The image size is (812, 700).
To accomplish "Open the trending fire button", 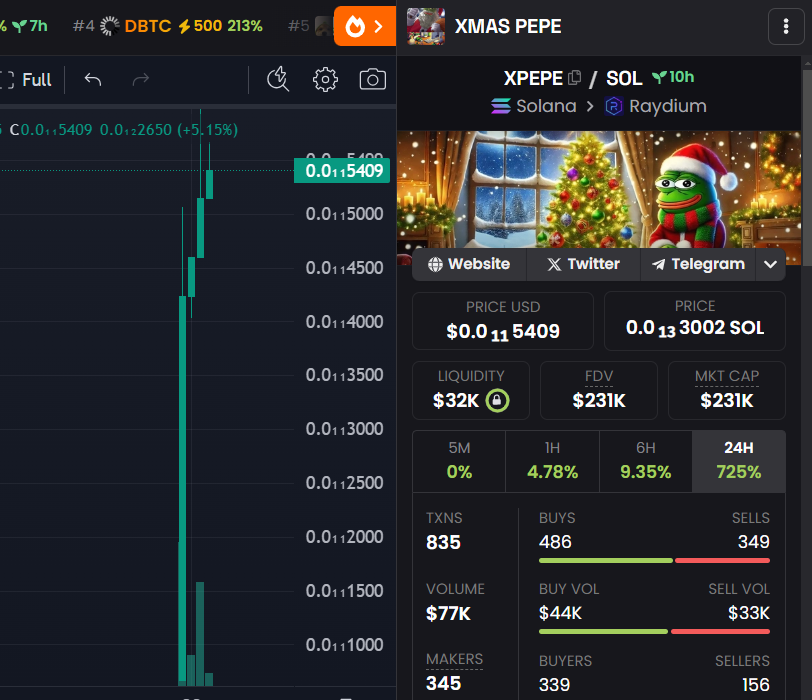I will tap(365, 26).
